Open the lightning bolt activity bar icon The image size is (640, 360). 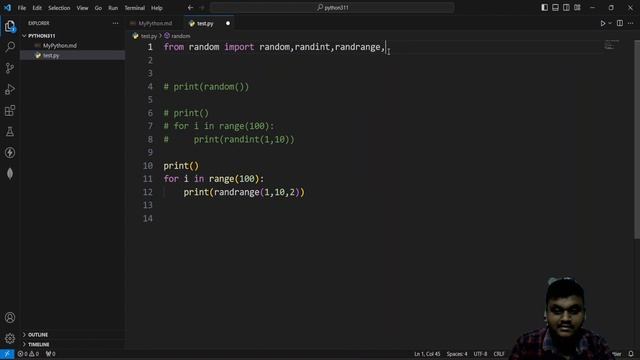click(x=10, y=153)
